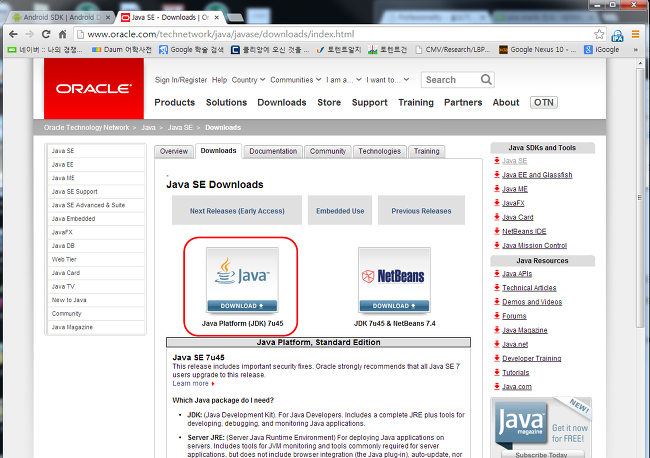This screenshot has width=650, height=458.
Task: Expand the 'I am a...' dropdown
Action: (344, 80)
